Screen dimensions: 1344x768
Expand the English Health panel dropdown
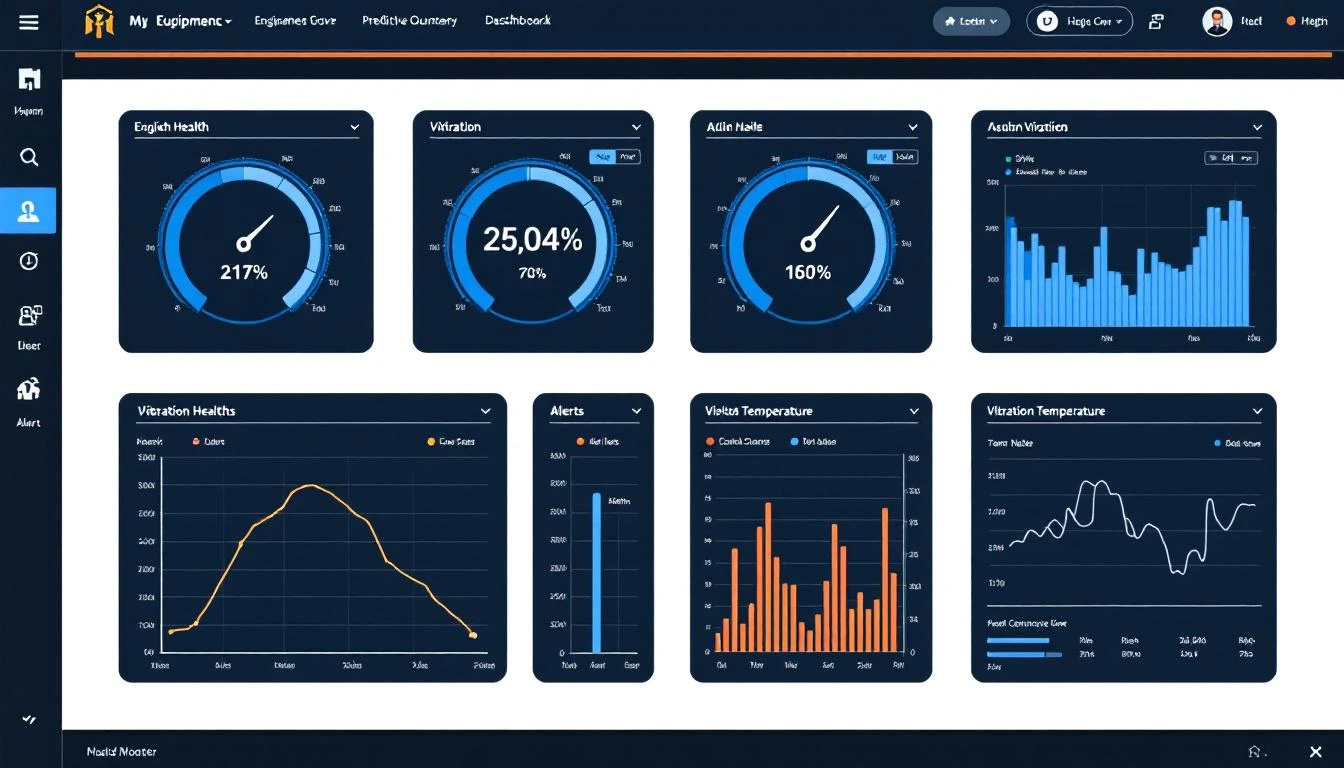pos(354,127)
